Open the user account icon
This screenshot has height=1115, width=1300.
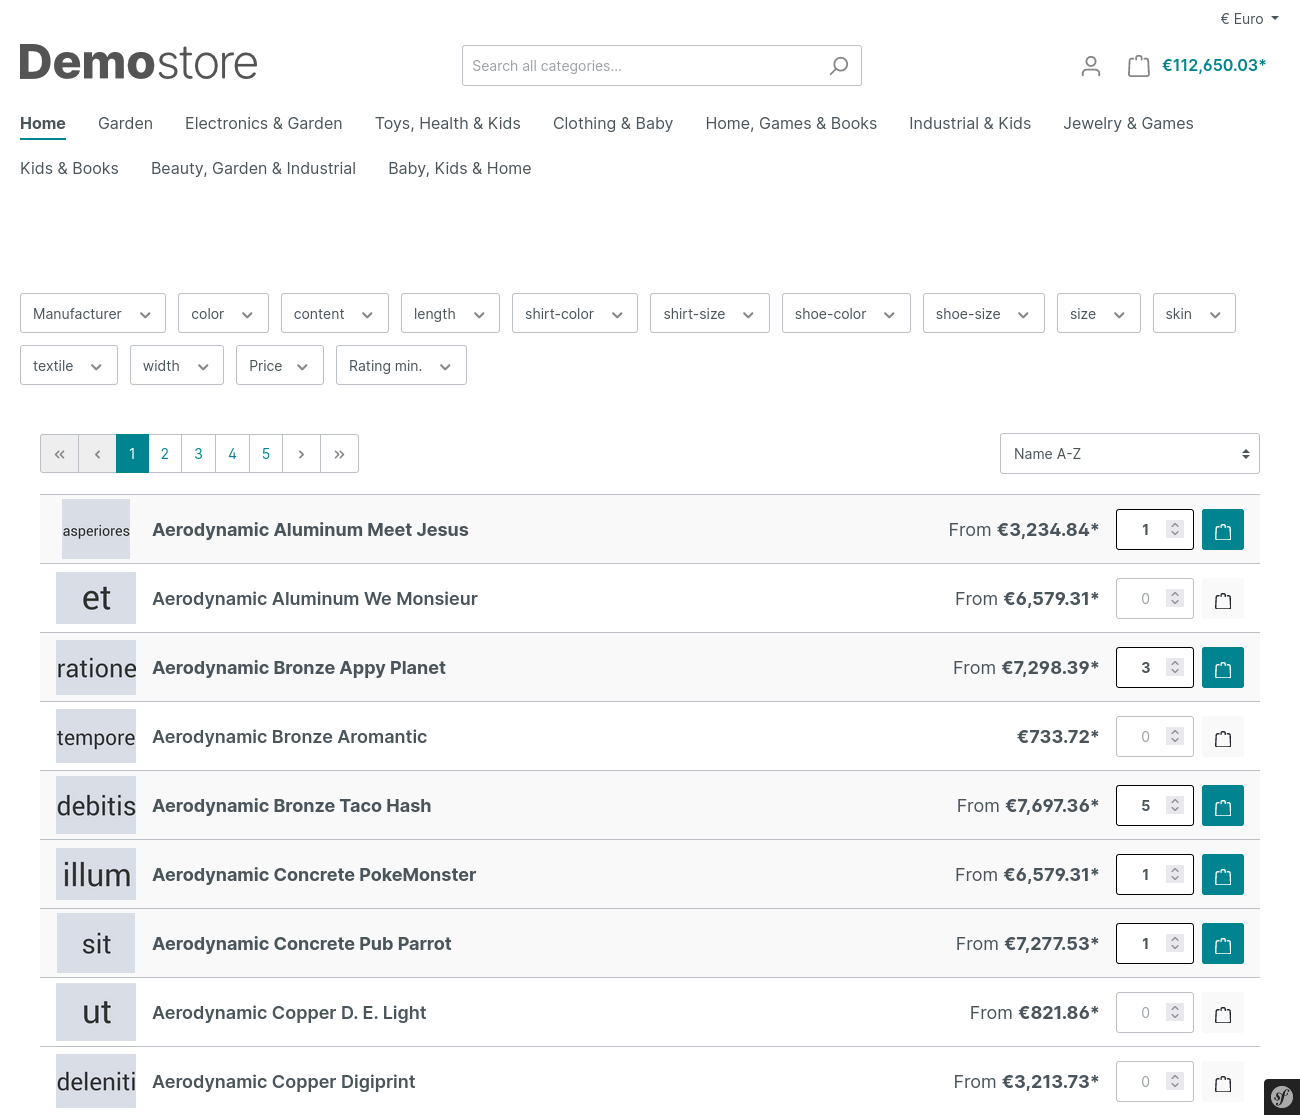[x=1091, y=66]
